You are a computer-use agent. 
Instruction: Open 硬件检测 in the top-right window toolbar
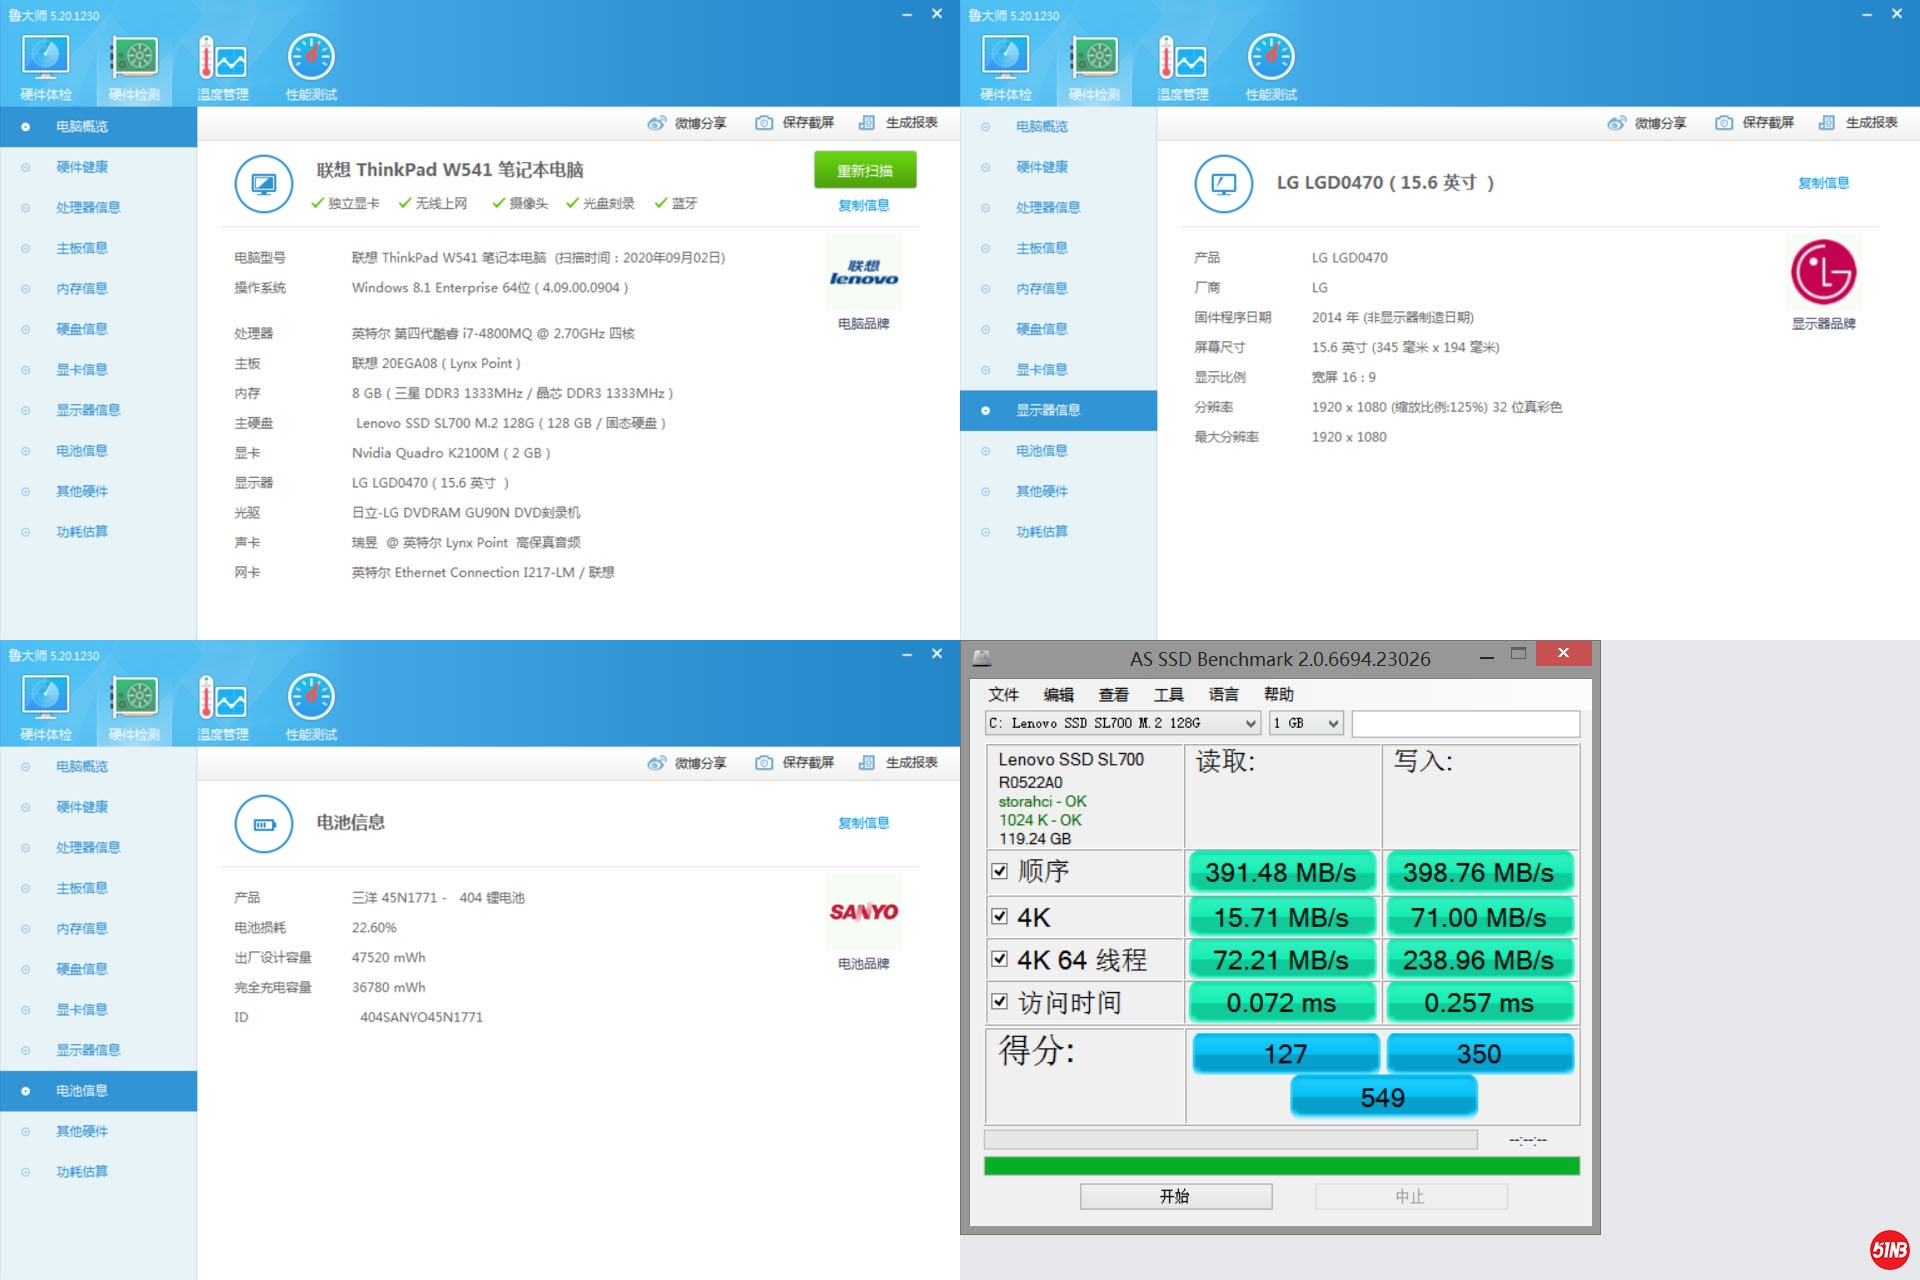point(1094,68)
